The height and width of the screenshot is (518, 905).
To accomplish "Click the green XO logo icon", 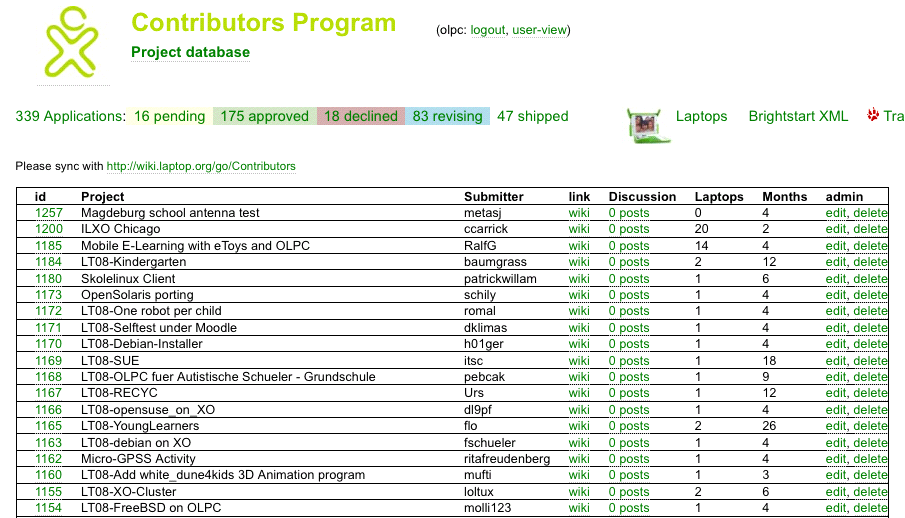I will point(70,42).
